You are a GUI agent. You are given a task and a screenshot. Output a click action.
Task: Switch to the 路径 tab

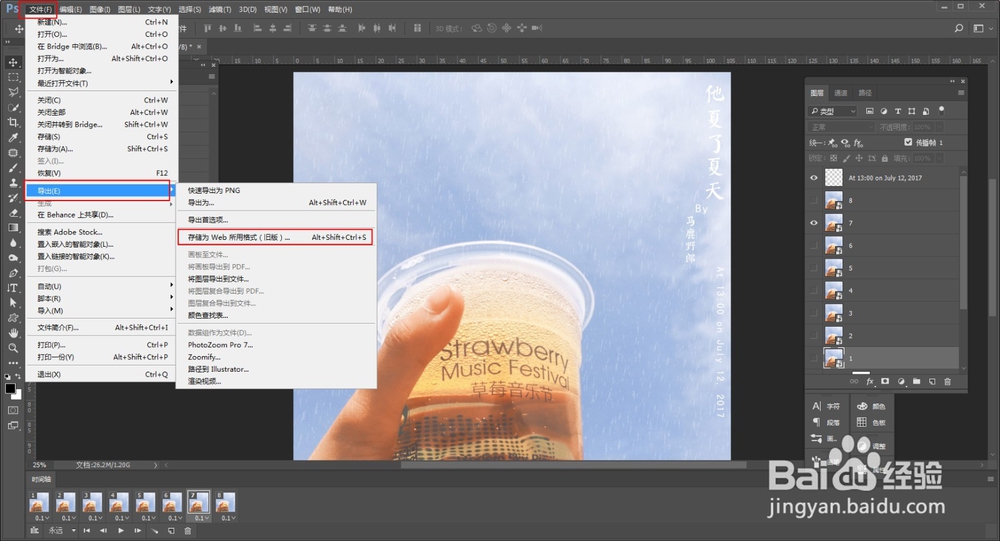coord(865,93)
